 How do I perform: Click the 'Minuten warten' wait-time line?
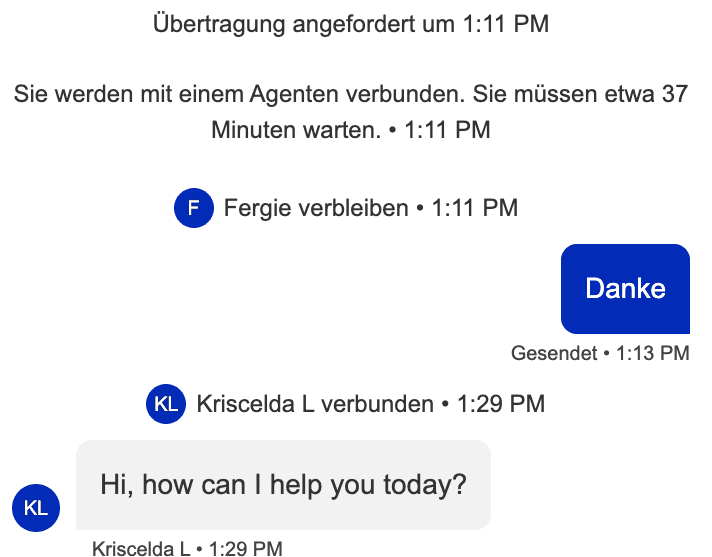[296, 131]
